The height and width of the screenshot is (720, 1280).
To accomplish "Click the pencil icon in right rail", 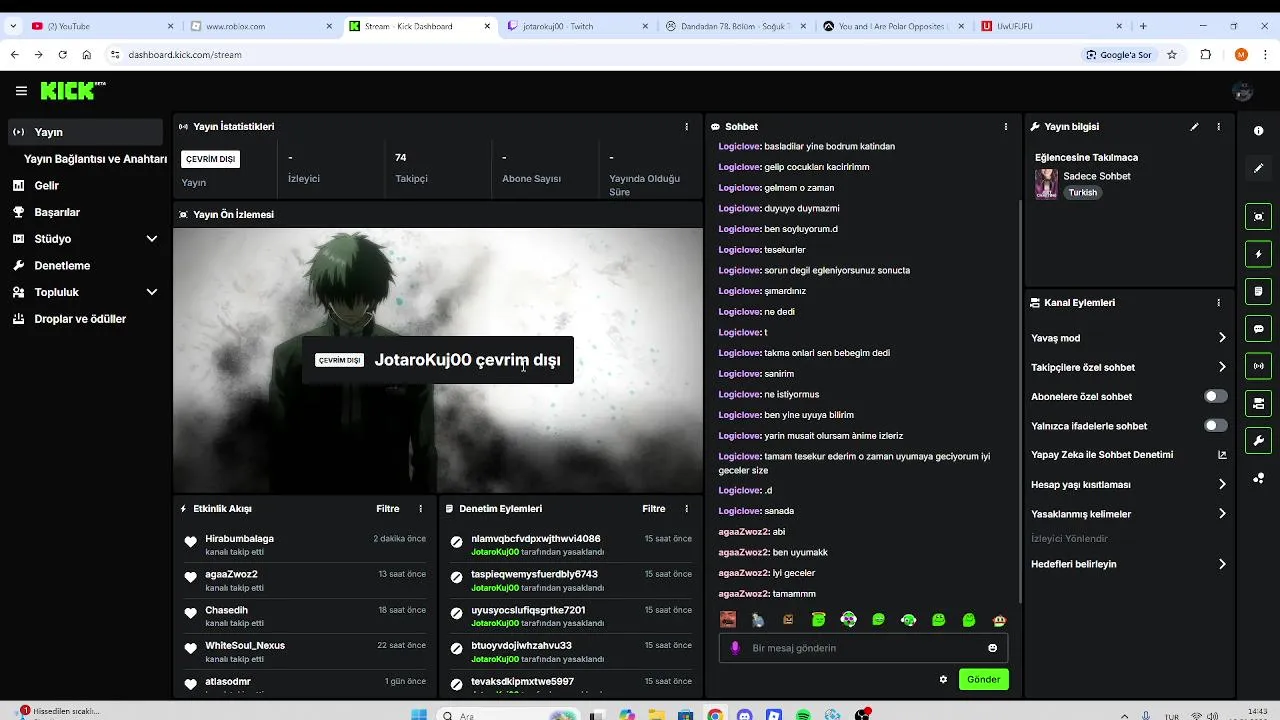I will [1259, 168].
